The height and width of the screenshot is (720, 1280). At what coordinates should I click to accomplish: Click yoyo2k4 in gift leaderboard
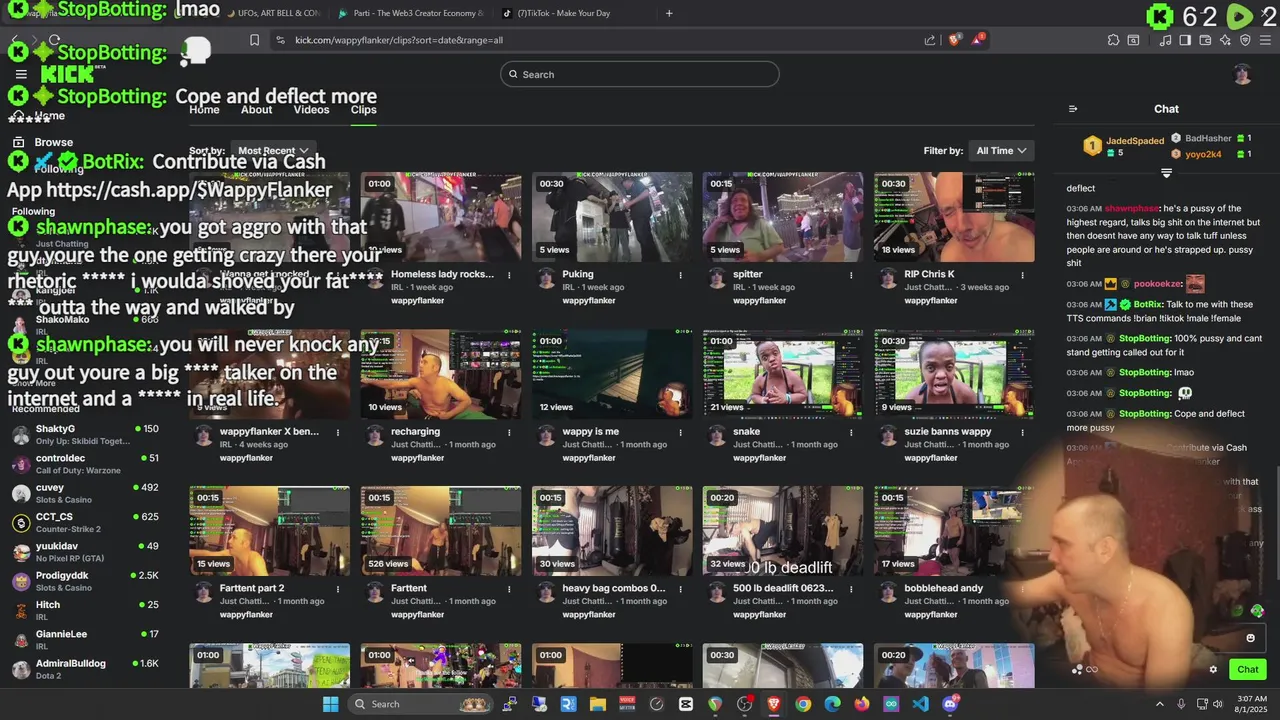pos(1203,155)
